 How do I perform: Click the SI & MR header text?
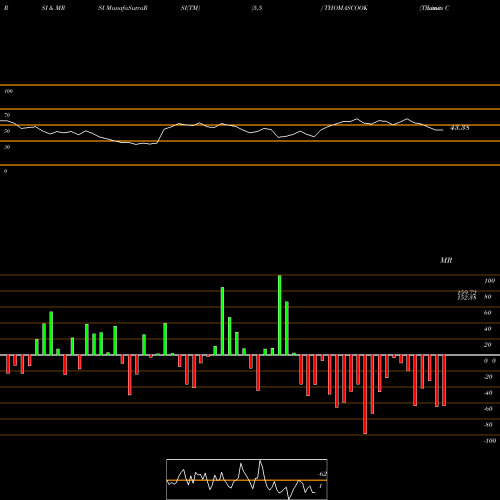coord(53,8)
